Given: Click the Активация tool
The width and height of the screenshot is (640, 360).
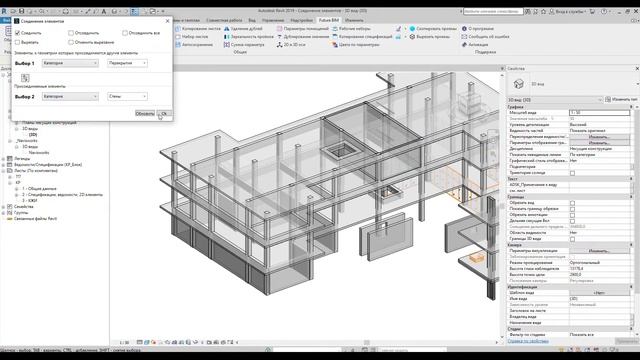Looking at the screenshot, I should click(475, 45).
